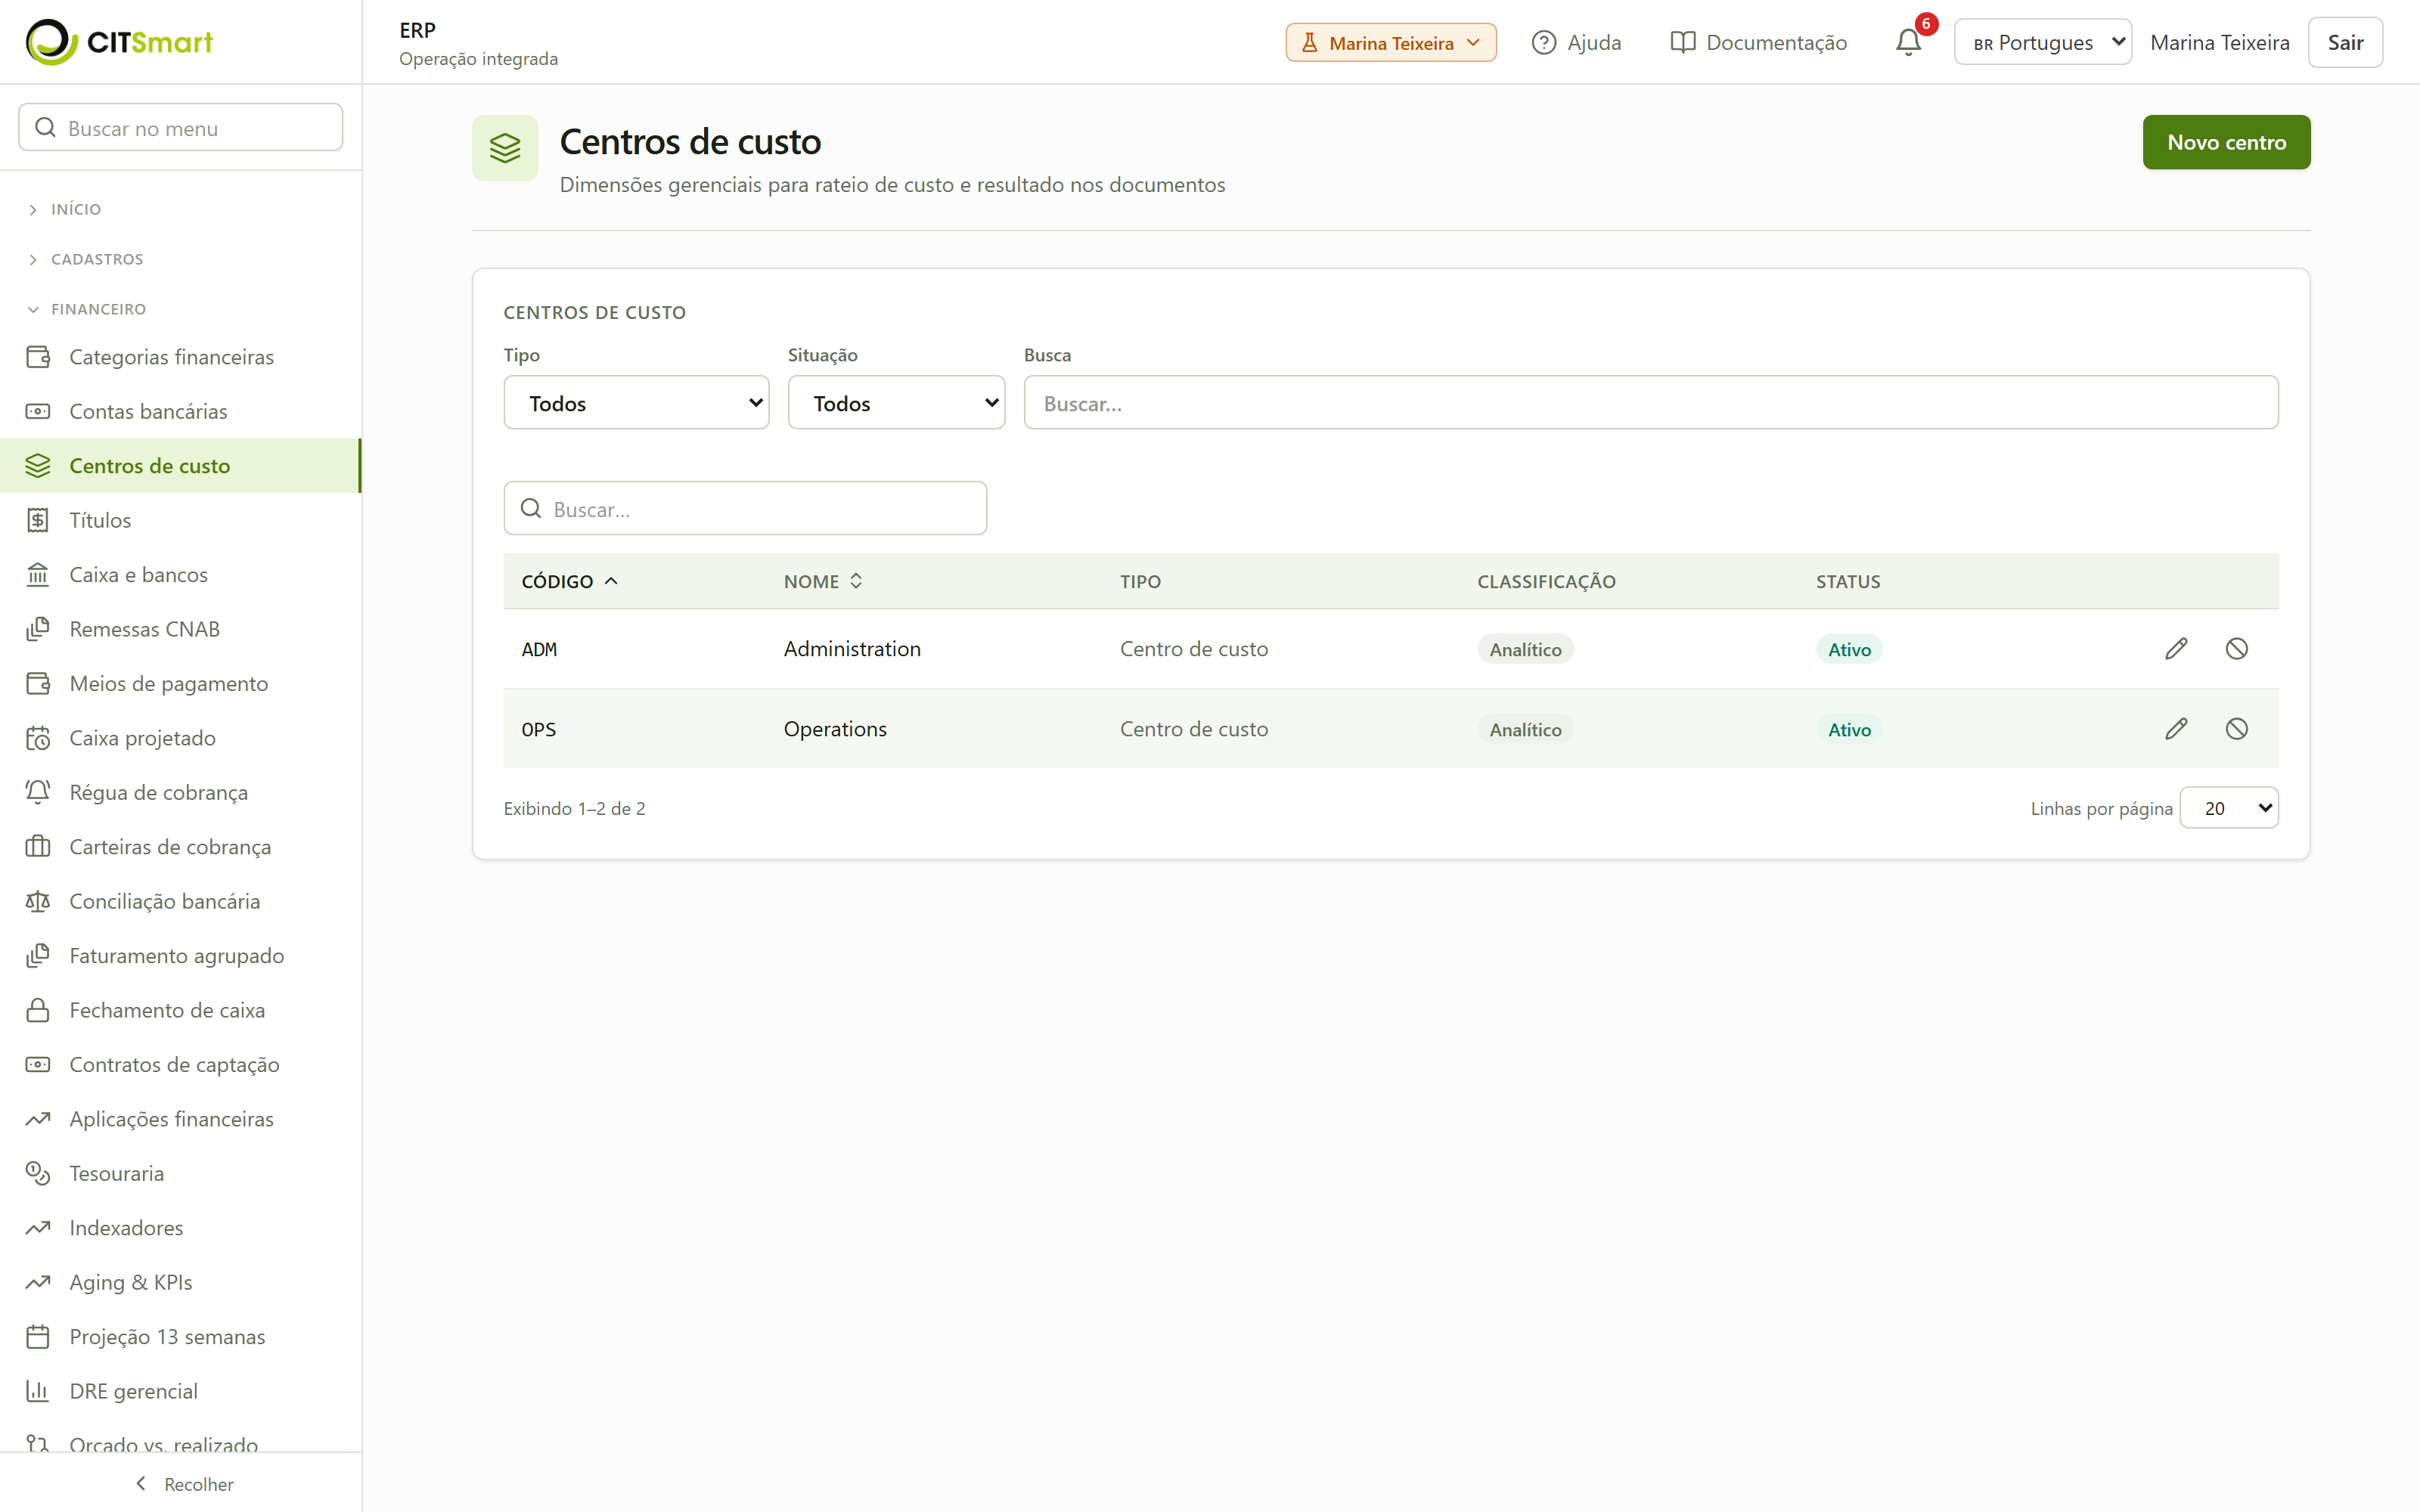Click the Remessas CNAB icon
Viewport: 2420px width, 1512px height.
click(x=38, y=629)
